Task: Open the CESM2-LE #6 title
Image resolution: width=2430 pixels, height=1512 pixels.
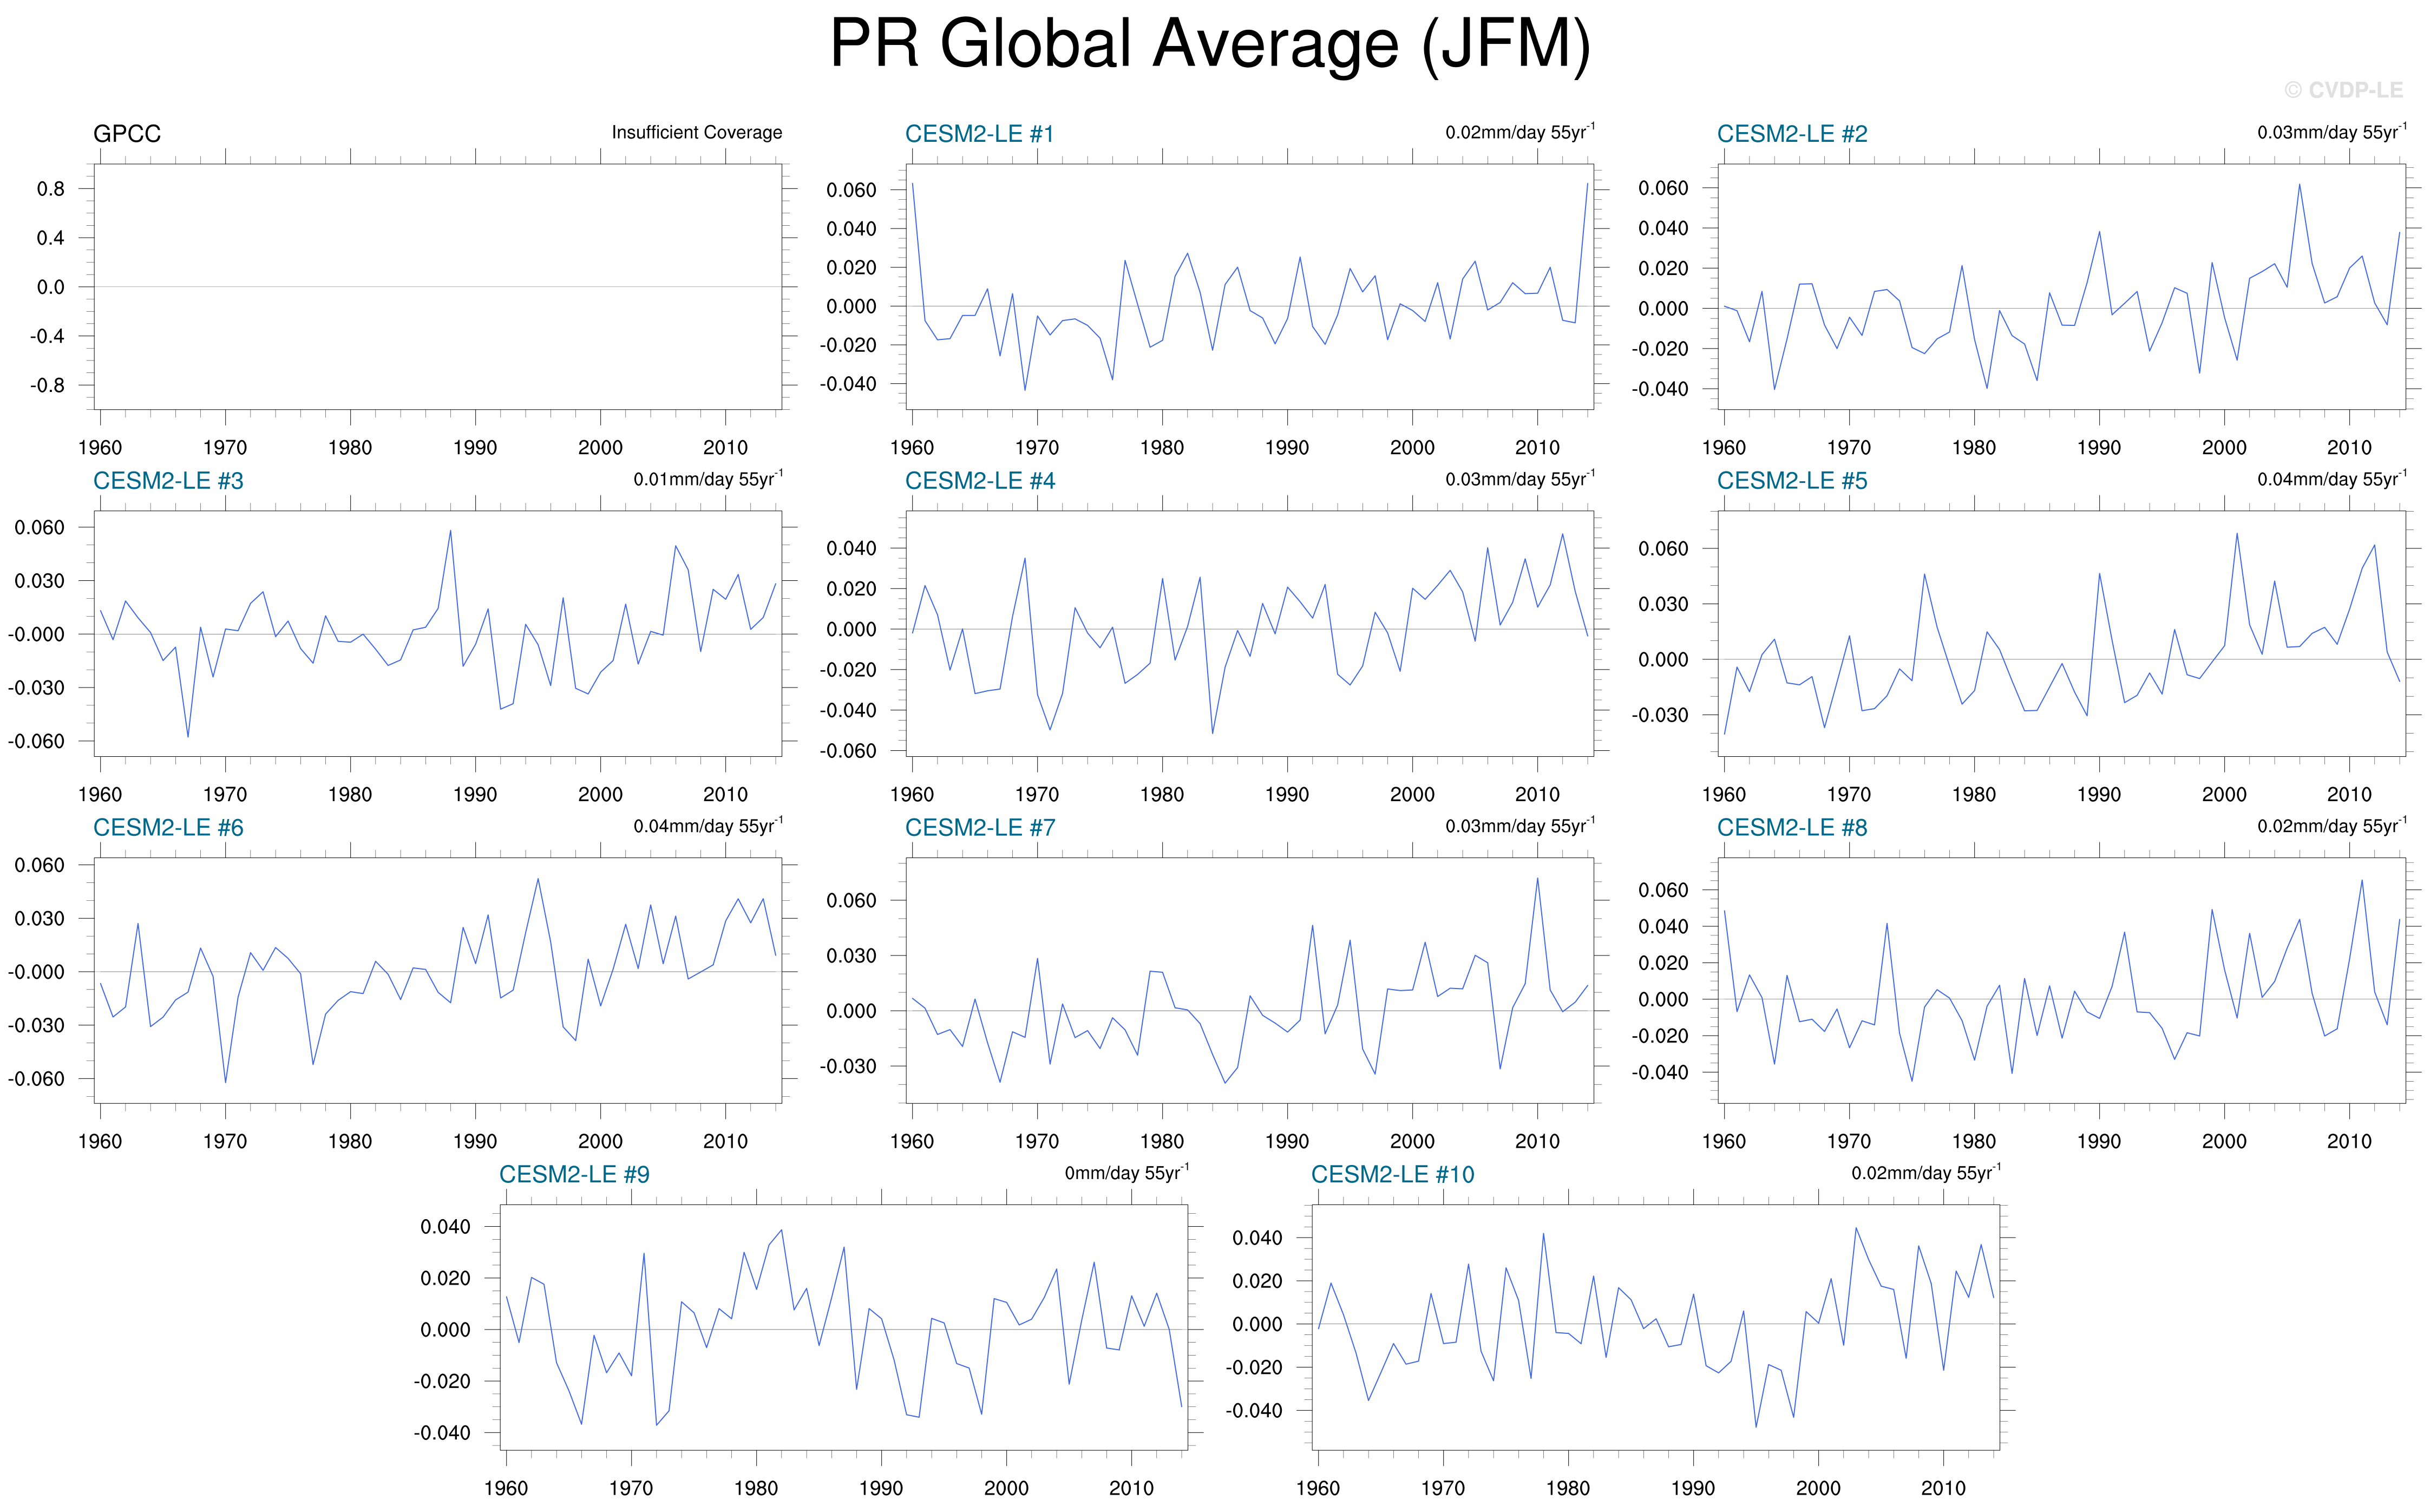Action: [x=168, y=828]
